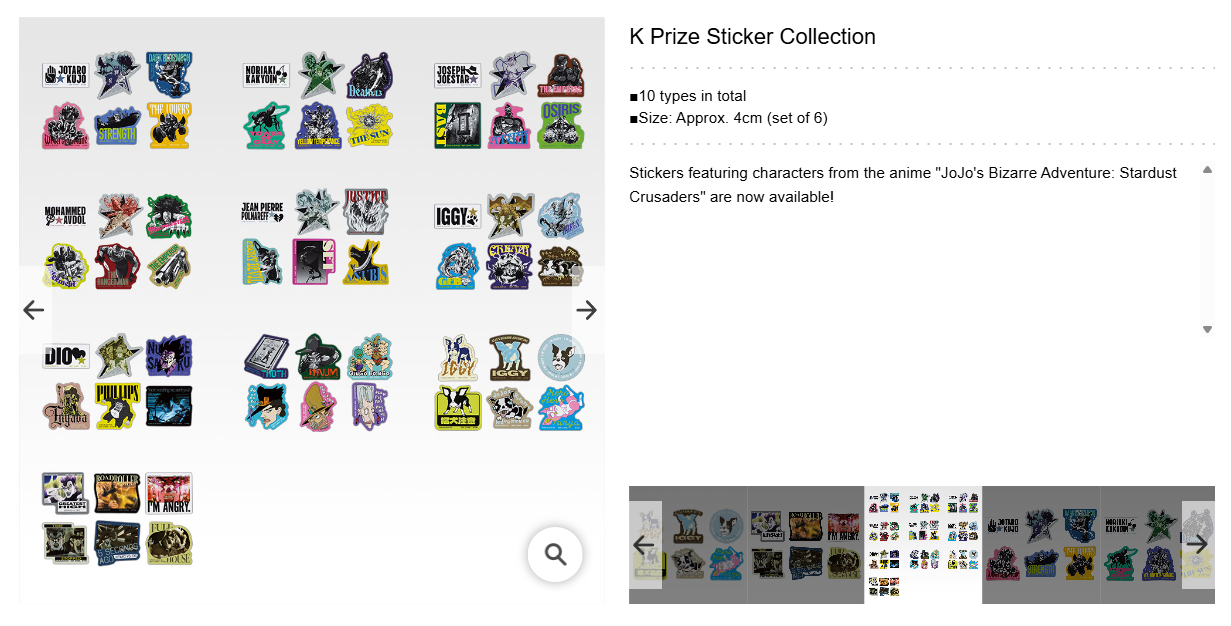The image size is (1231, 626).
Task: Click the K Prize Sticker Collection heading
Action: [752, 37]
